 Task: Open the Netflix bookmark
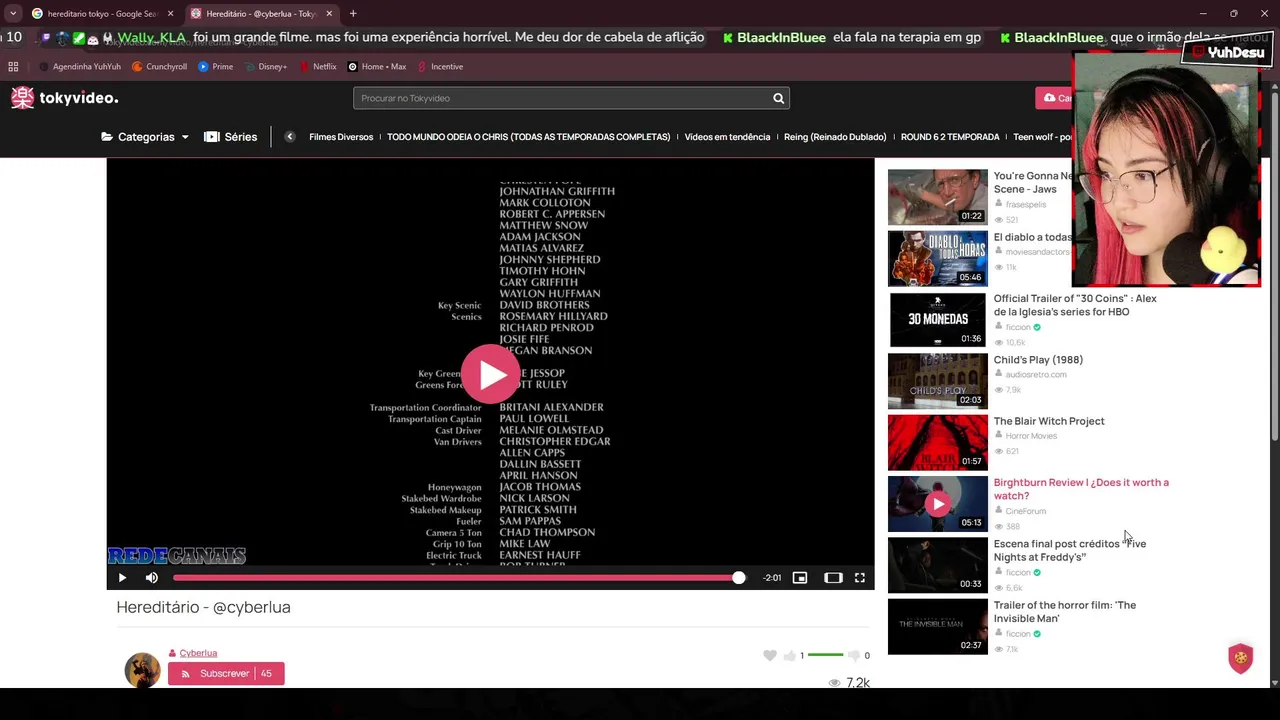317,67
